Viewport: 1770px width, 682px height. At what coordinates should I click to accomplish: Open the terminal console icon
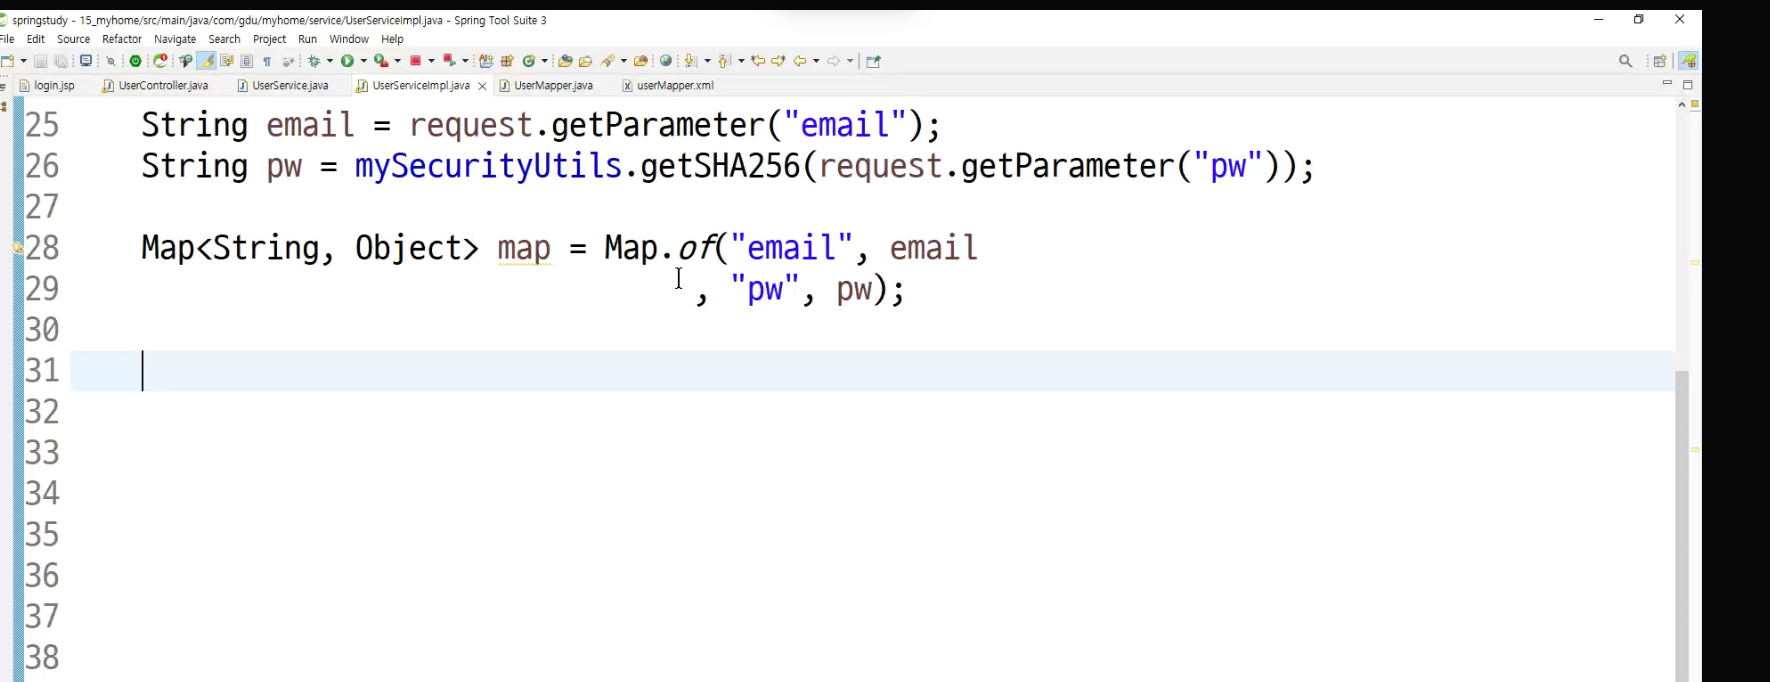(86, 61)
